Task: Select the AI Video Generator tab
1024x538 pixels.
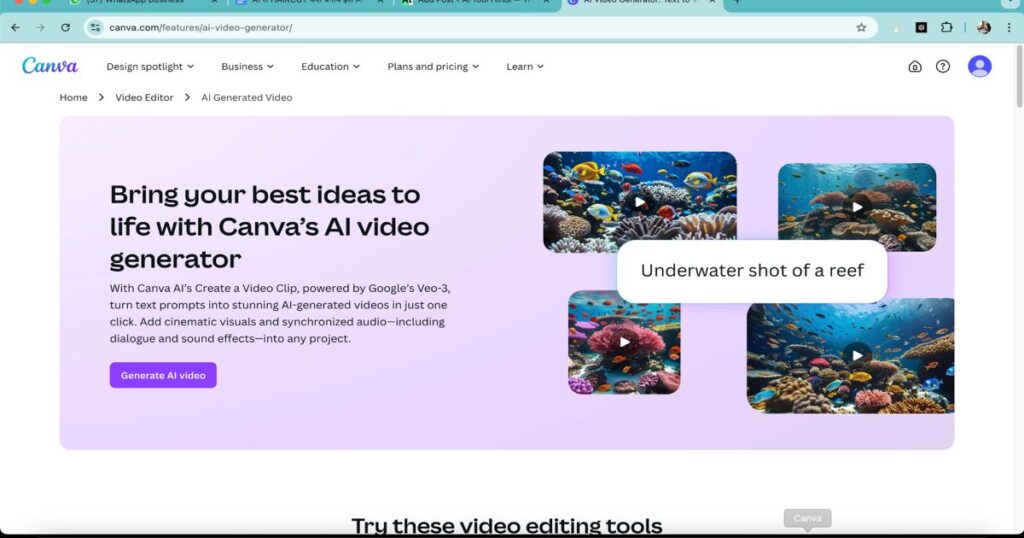Action: click(x=640, y=3)
